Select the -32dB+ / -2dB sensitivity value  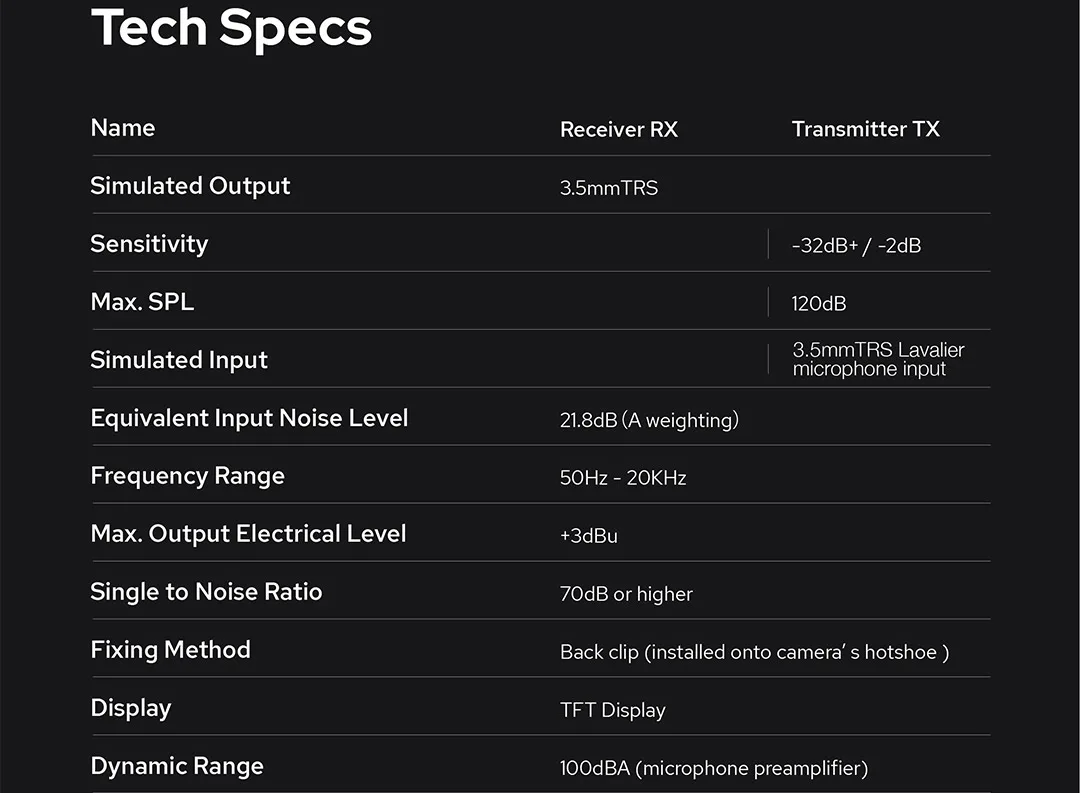[x=856, y=245]
